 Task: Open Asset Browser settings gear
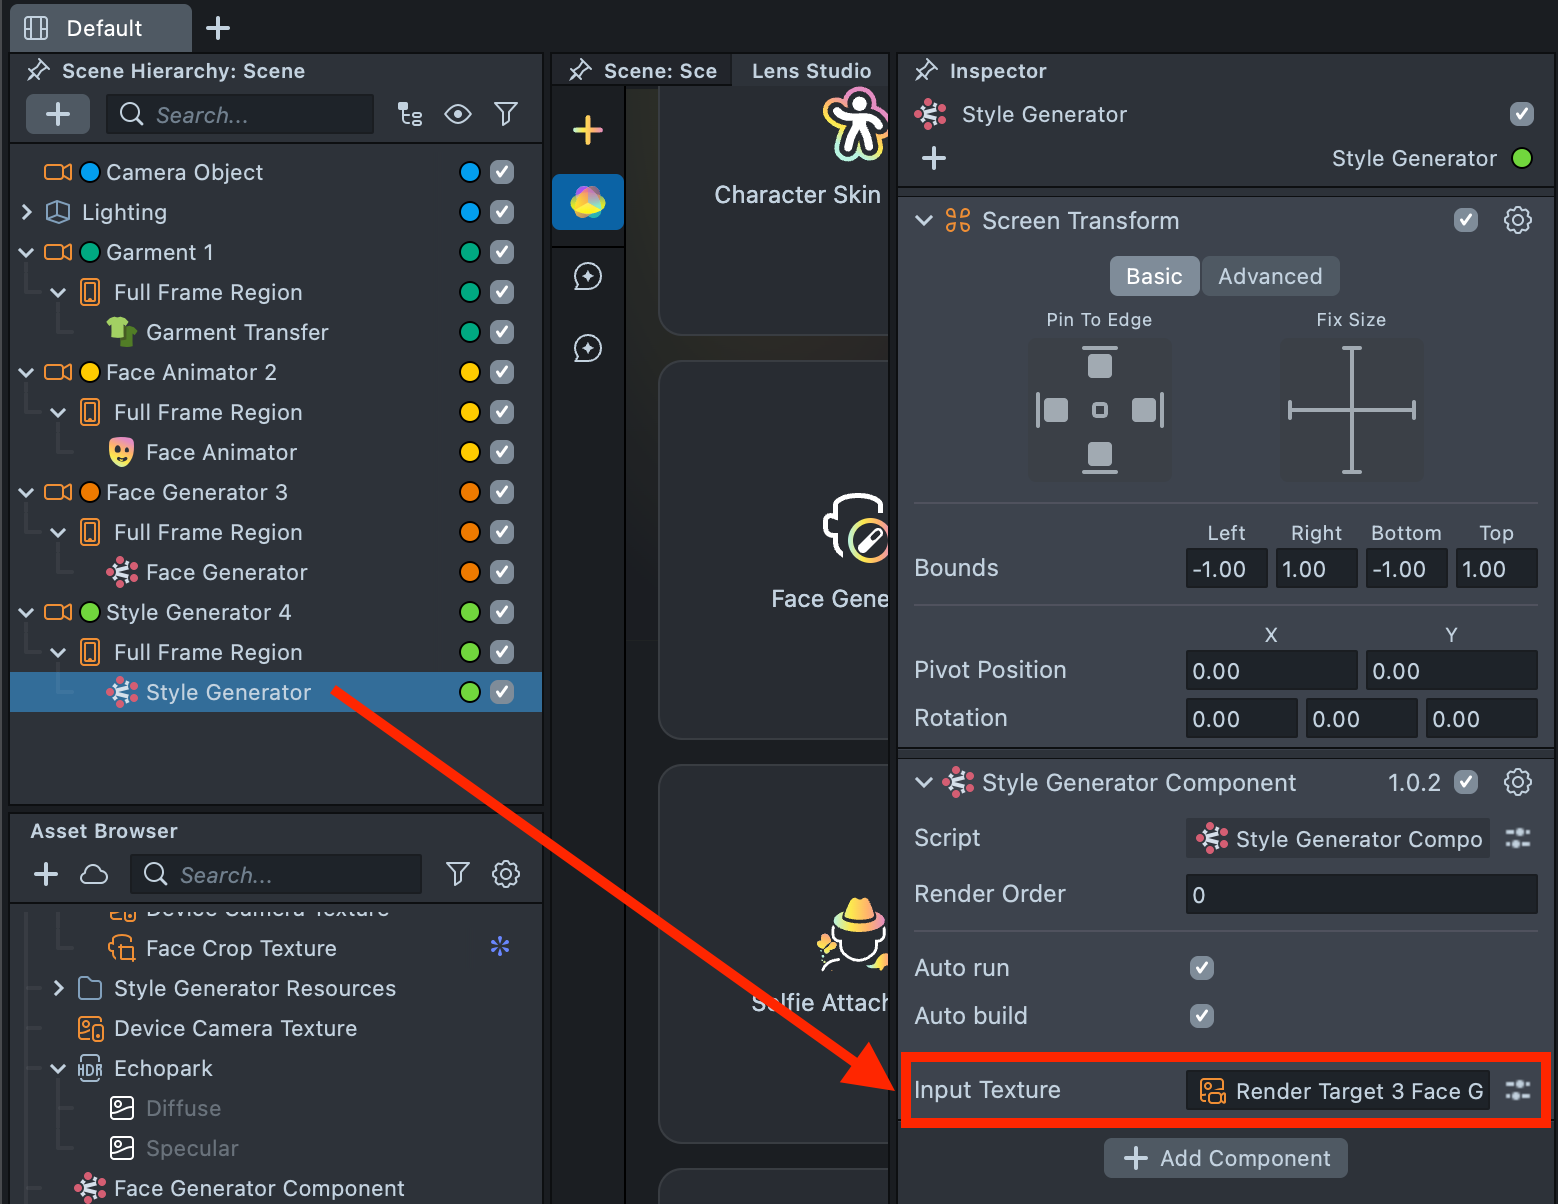(x=506, y=874)
